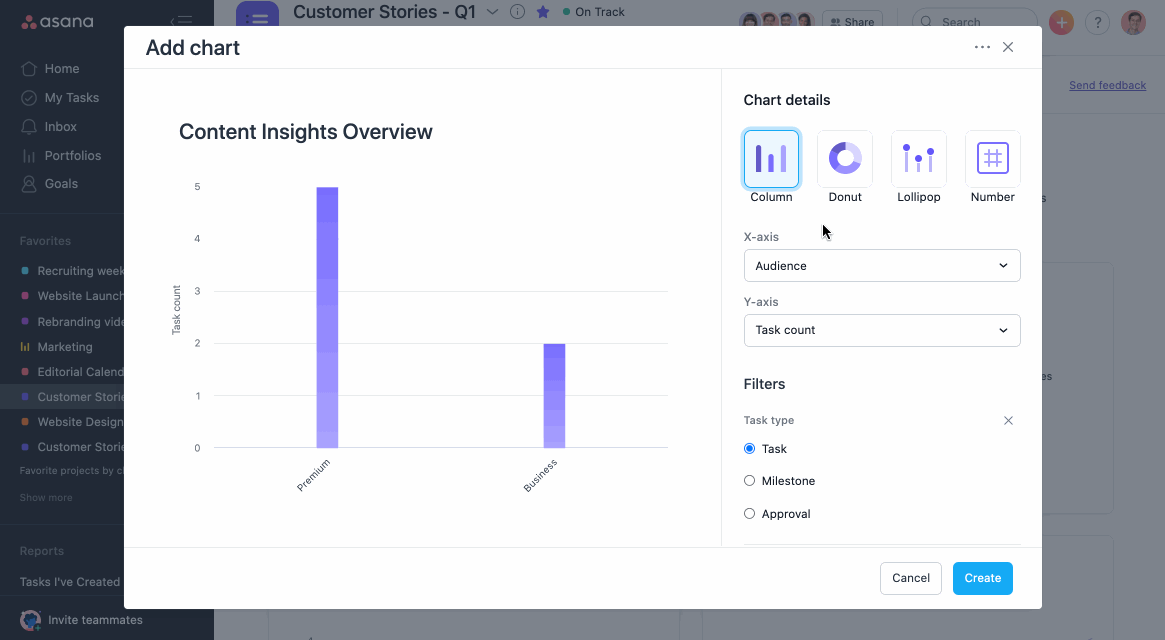The image size is (1165, 640).
Task: Remove the Task type filter
Action: click(1008, 421)
